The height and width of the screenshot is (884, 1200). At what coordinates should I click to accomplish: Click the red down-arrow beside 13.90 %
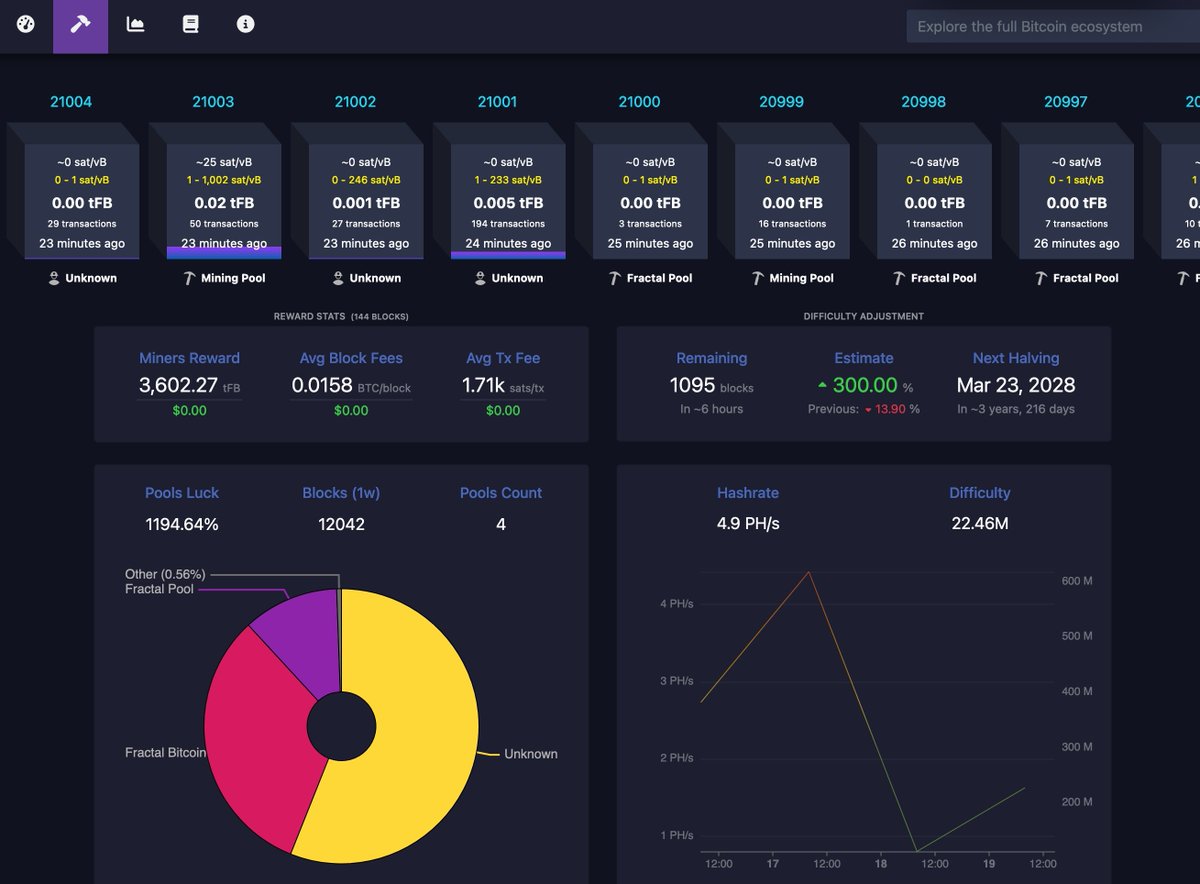click(x=868, y=409)
